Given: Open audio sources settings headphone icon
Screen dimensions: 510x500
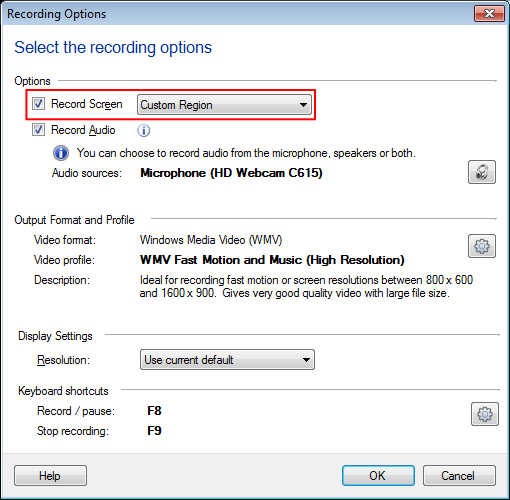Looking at the screenshot, I should (482, 172).
